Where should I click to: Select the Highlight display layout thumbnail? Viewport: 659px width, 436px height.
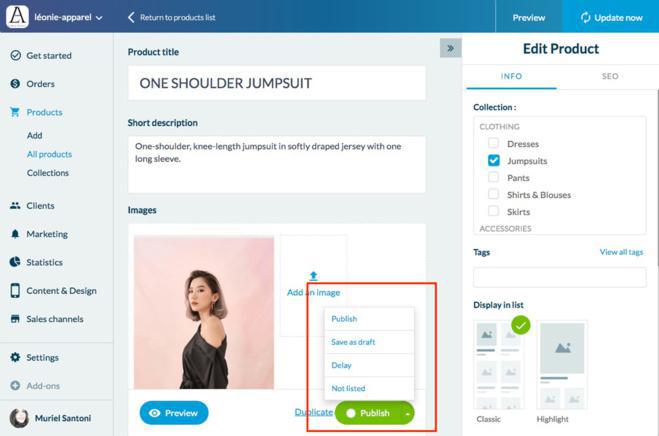coord(562,365)
